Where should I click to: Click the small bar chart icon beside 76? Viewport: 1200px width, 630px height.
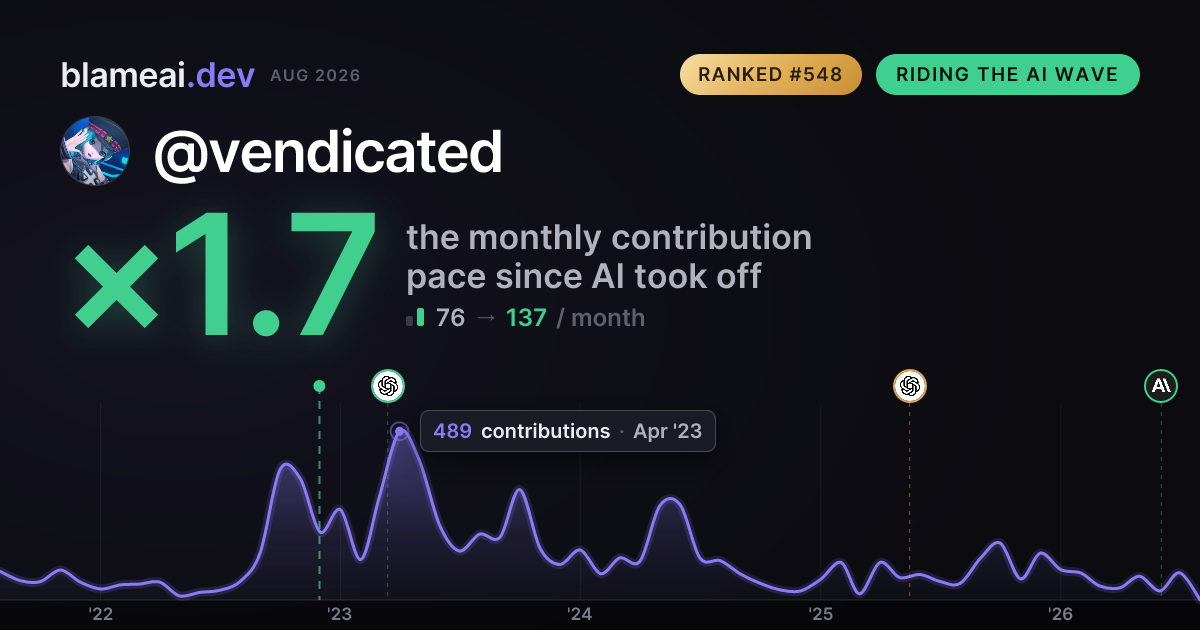(415, 318)
